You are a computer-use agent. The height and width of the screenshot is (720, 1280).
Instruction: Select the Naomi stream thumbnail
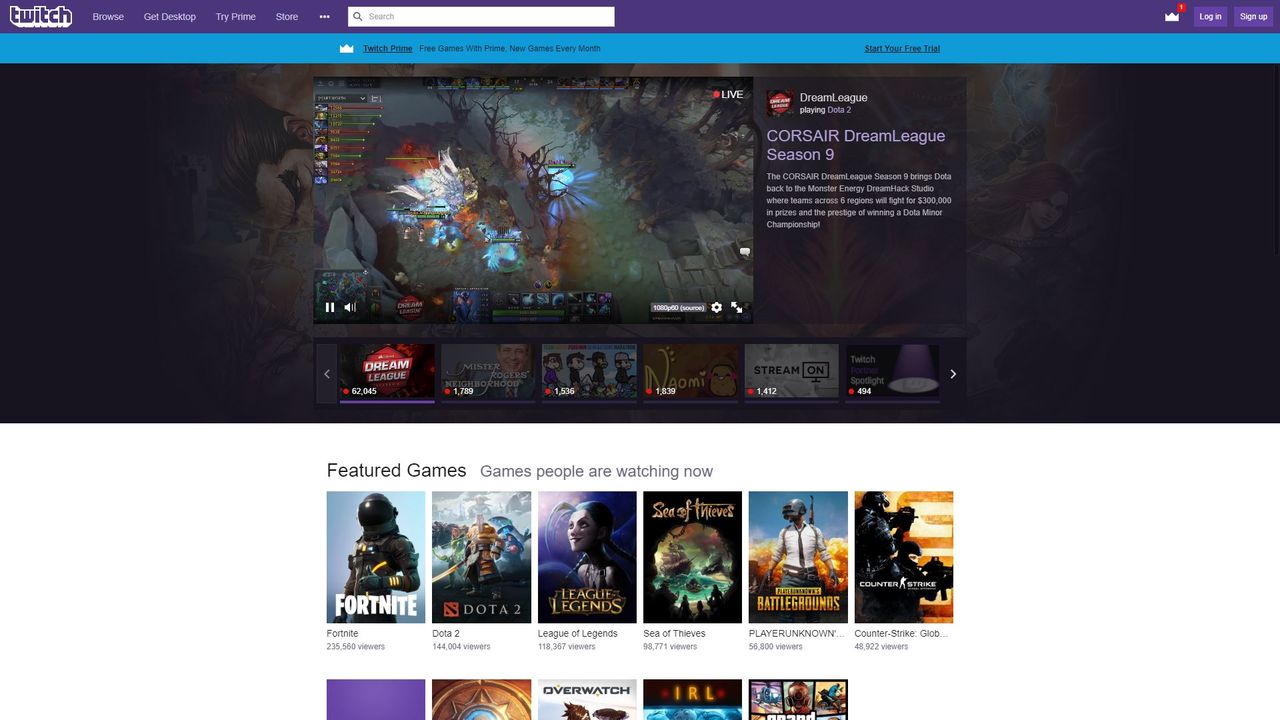coord(690,372)
